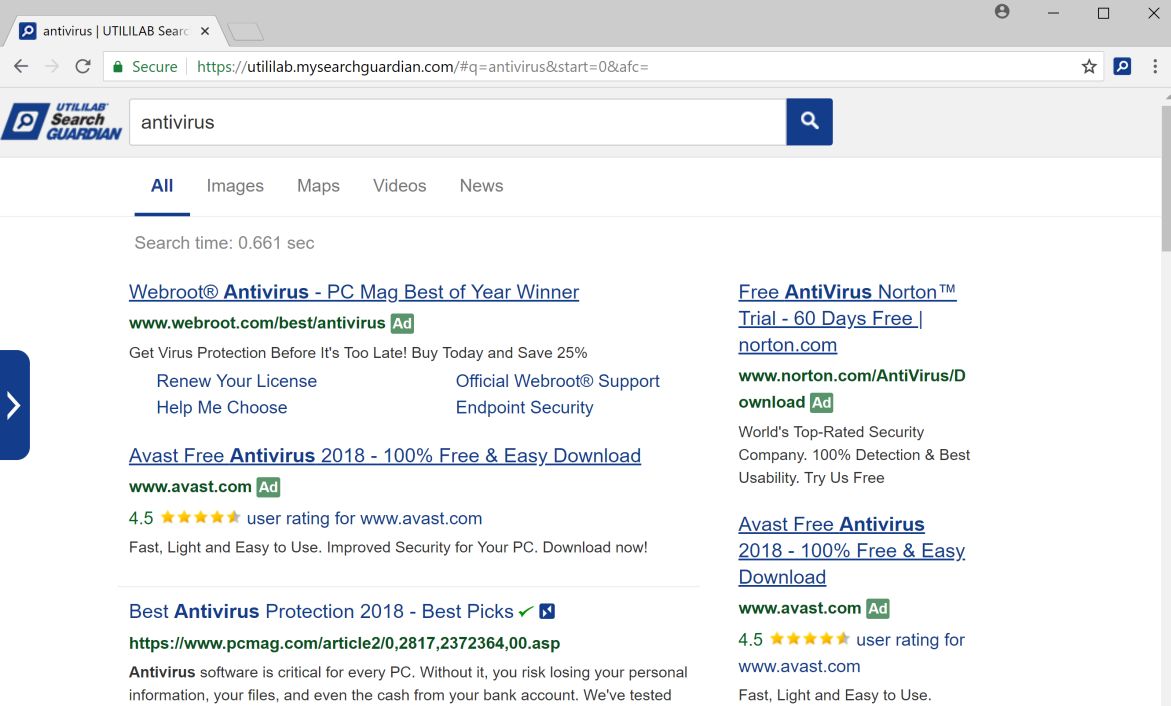Click the browser address bar URL

[422, 67]
